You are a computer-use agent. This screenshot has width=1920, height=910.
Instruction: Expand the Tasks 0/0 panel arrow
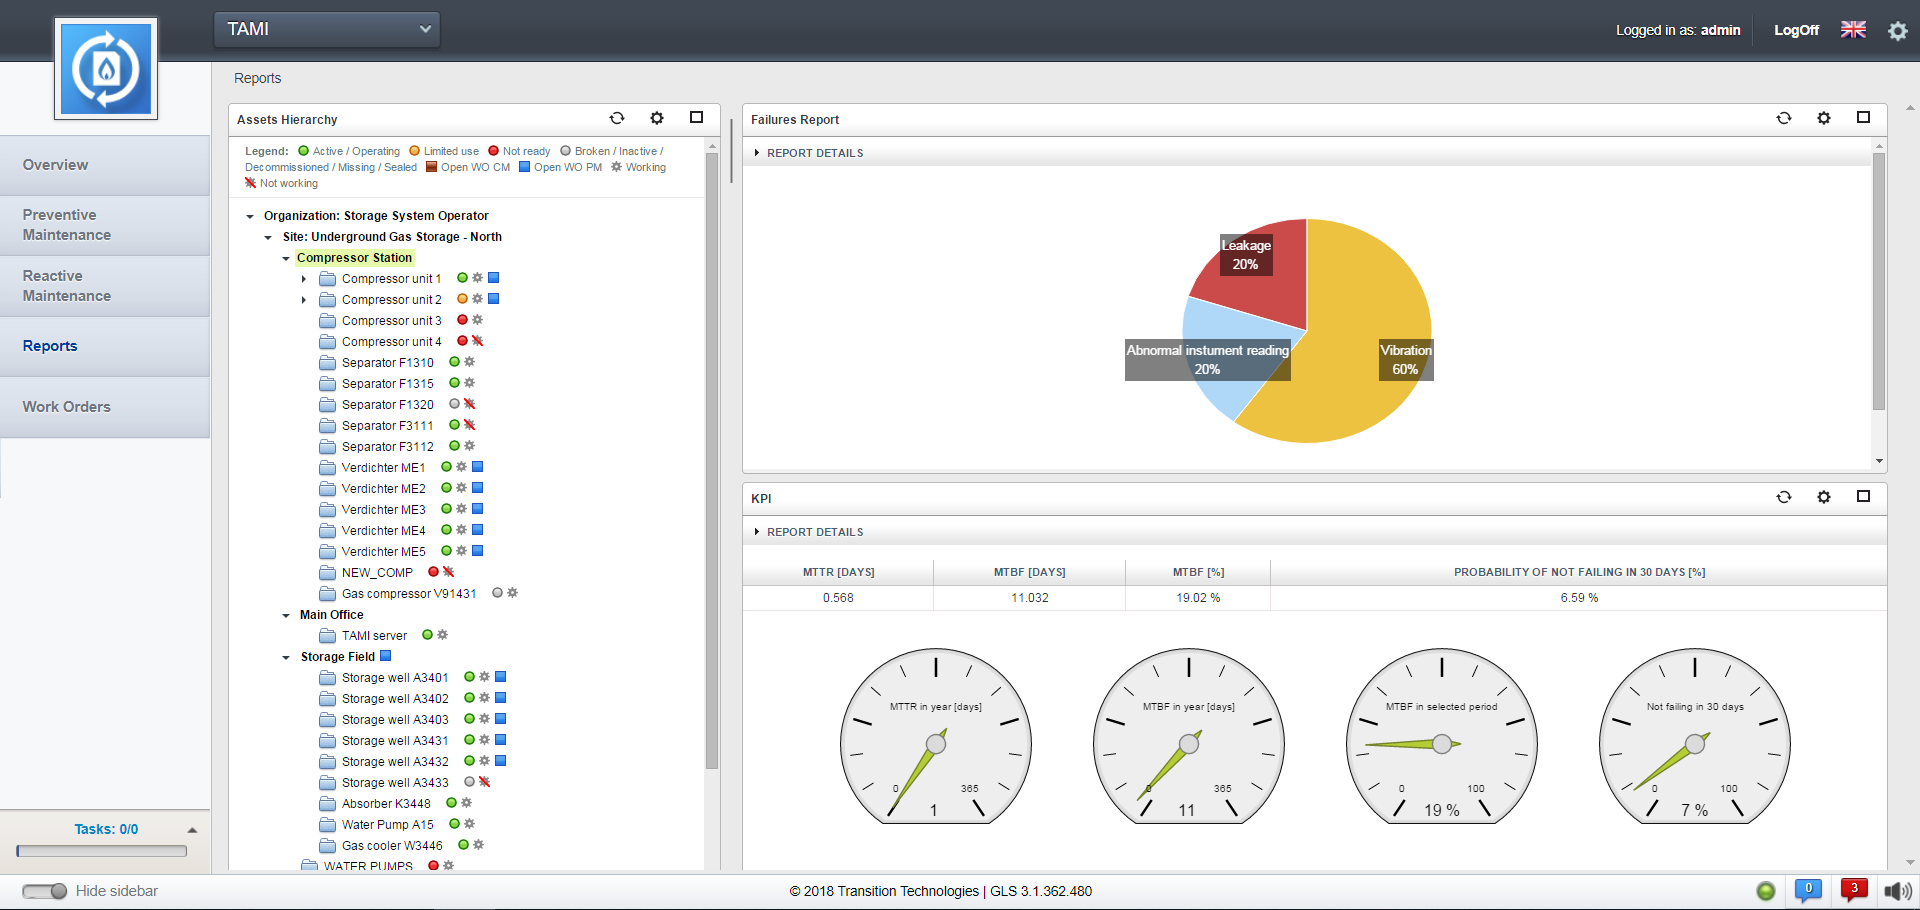tap(192, 830)
